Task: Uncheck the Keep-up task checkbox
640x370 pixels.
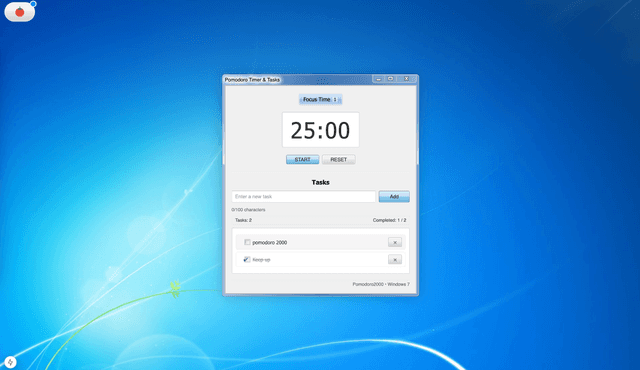Action: click(247, 259)
